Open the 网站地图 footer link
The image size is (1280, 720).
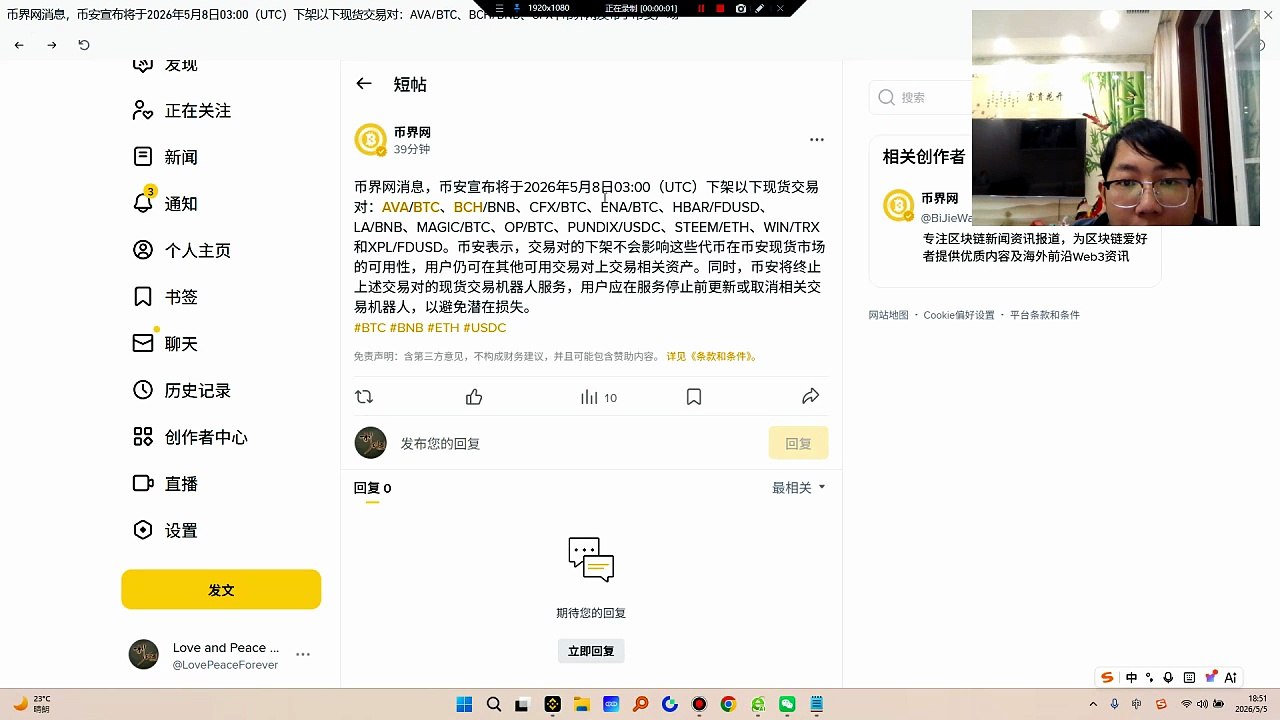(x=889, y=315)
